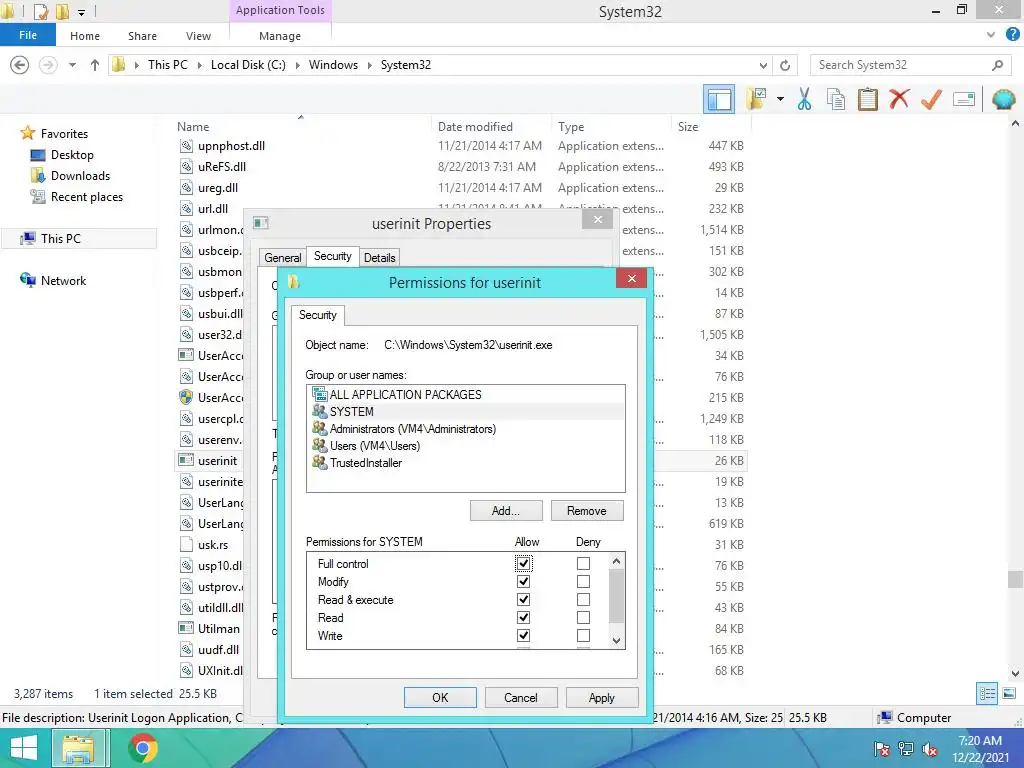Open File Explorer from the taskbar
Screen dimensions: 1024x768
pos(78,748)
